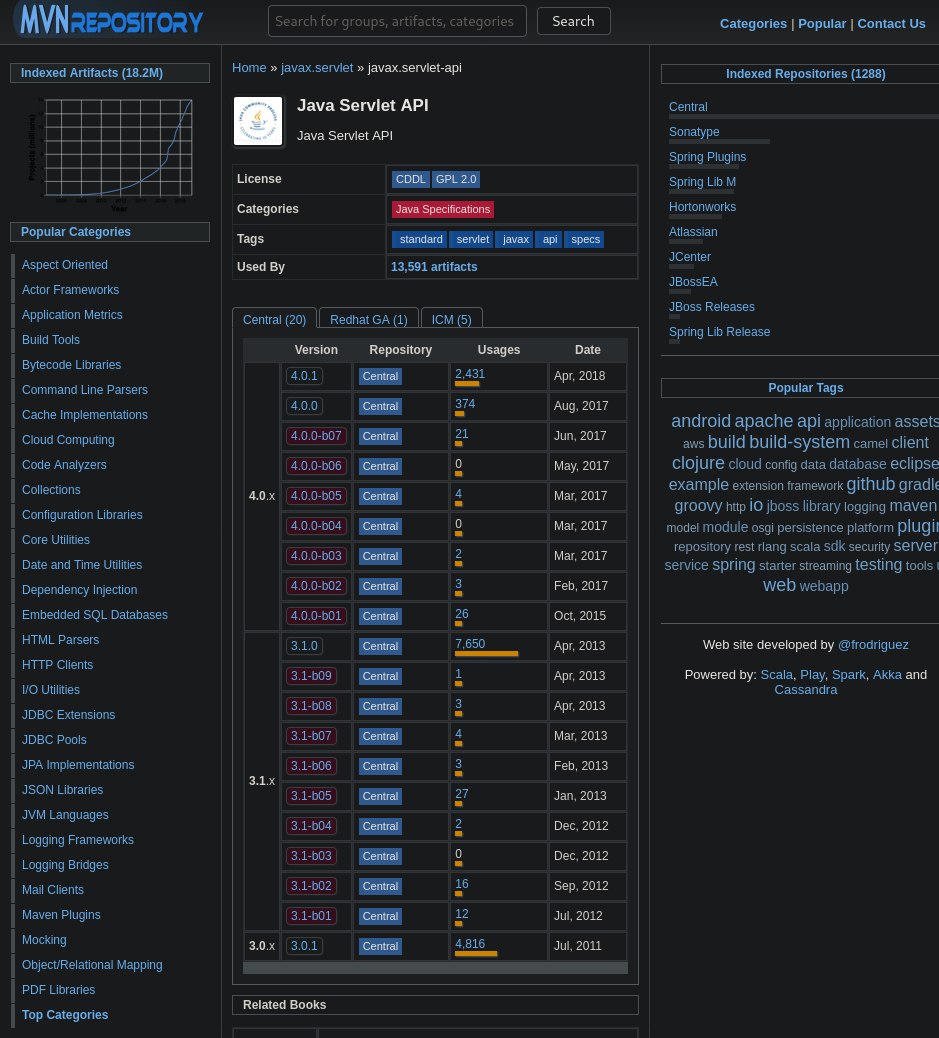Viewport: 939px width, 1038px height.
Task: Open Popular in the top navigation
Action: (x=822, y=24)
